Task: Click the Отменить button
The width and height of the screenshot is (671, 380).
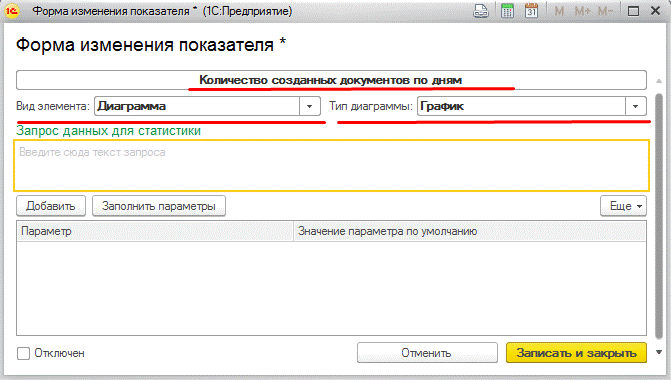Action: pyautogui.click(x=427, y=353)
